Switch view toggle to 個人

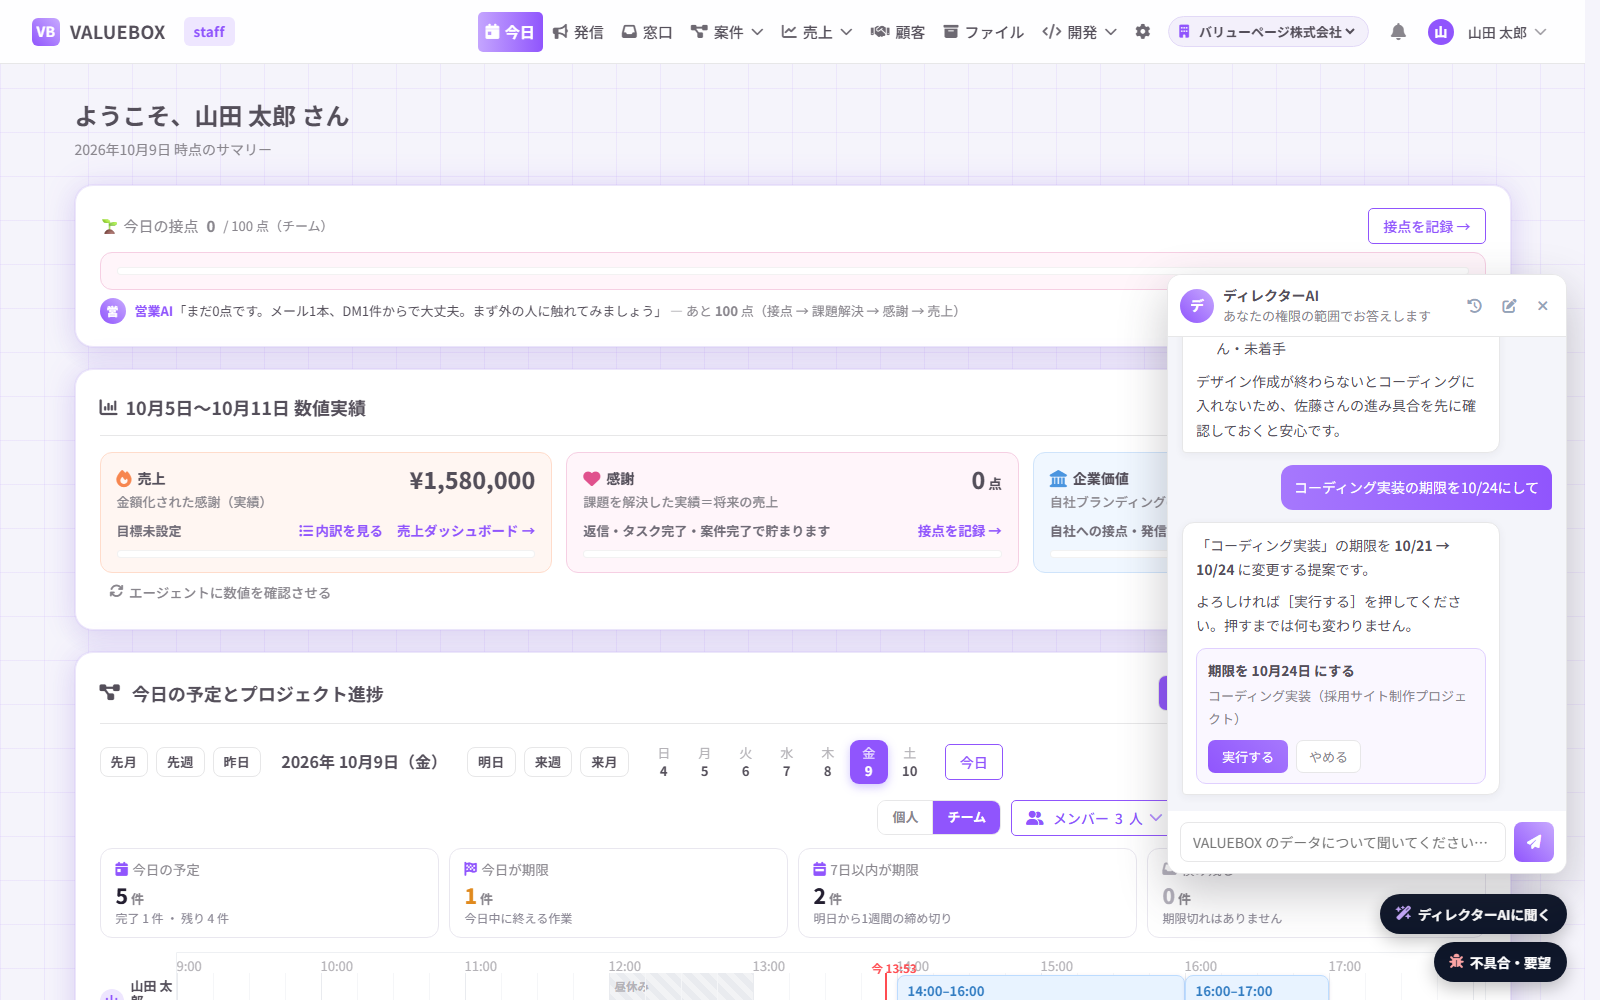(x=905, y=817)
